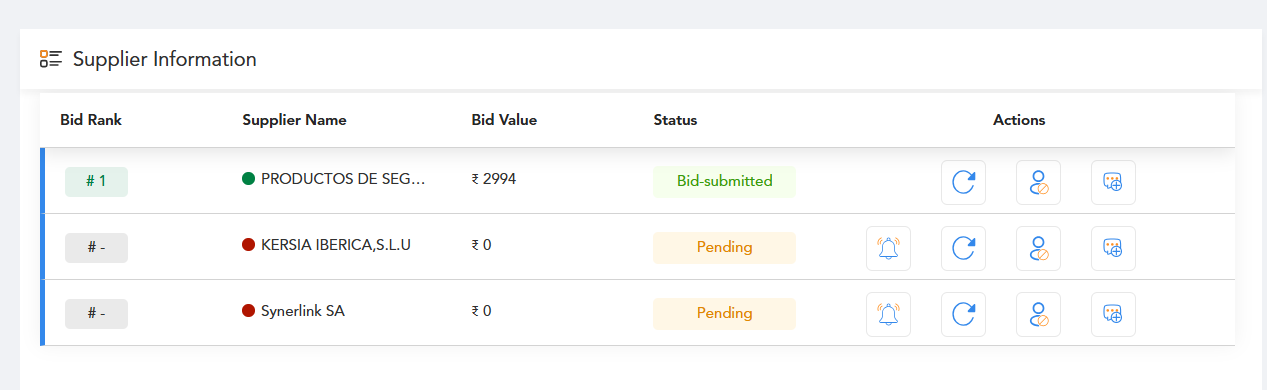The width and height of the screenshot is (1267, 390).
Task: Click green status dot beside PRODUCTOS DE SEG
Action: [x=249, y=180]
